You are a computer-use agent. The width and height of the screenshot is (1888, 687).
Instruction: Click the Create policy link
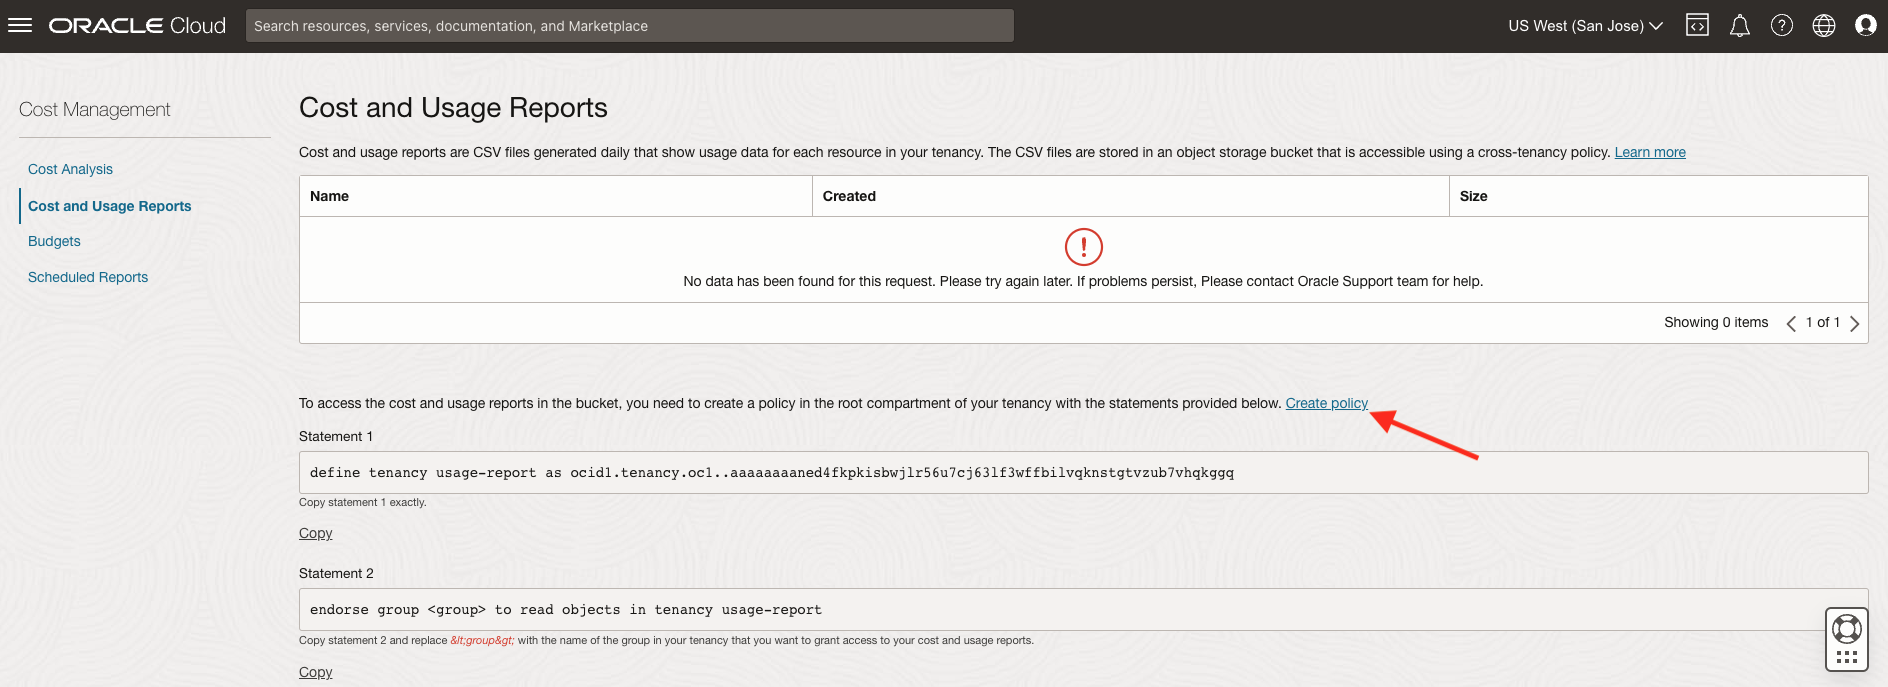(x=1326, y=403)
